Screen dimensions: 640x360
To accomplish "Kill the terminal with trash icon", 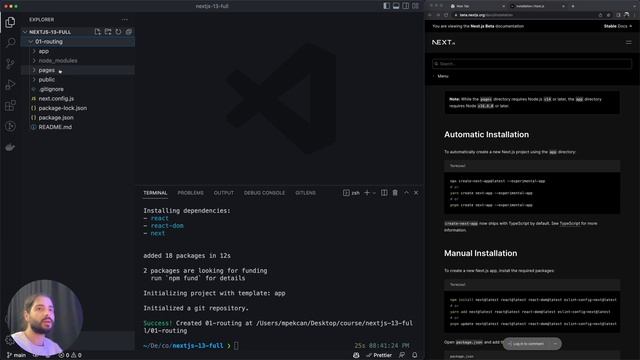I will pyautogui.click(x=395, y=193).
